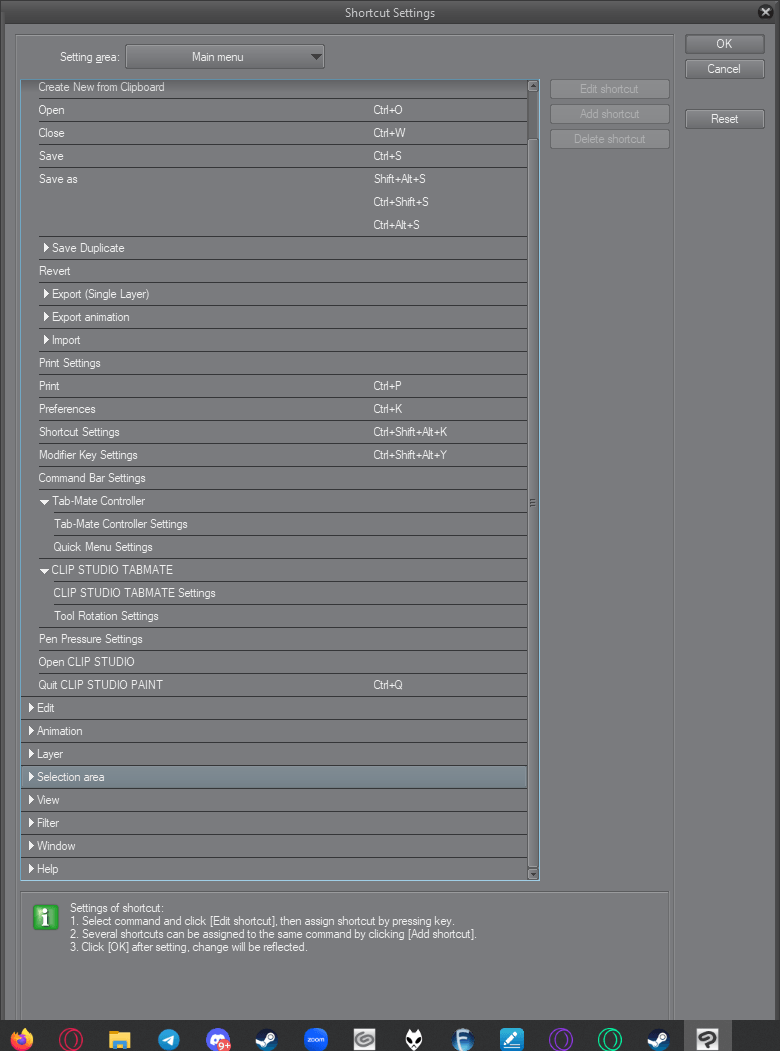This screenshot has height=1051, width=780.
Task: Launch the green Opera taskbar icon
Action: pyautogui.click(x=610, y=1039)
